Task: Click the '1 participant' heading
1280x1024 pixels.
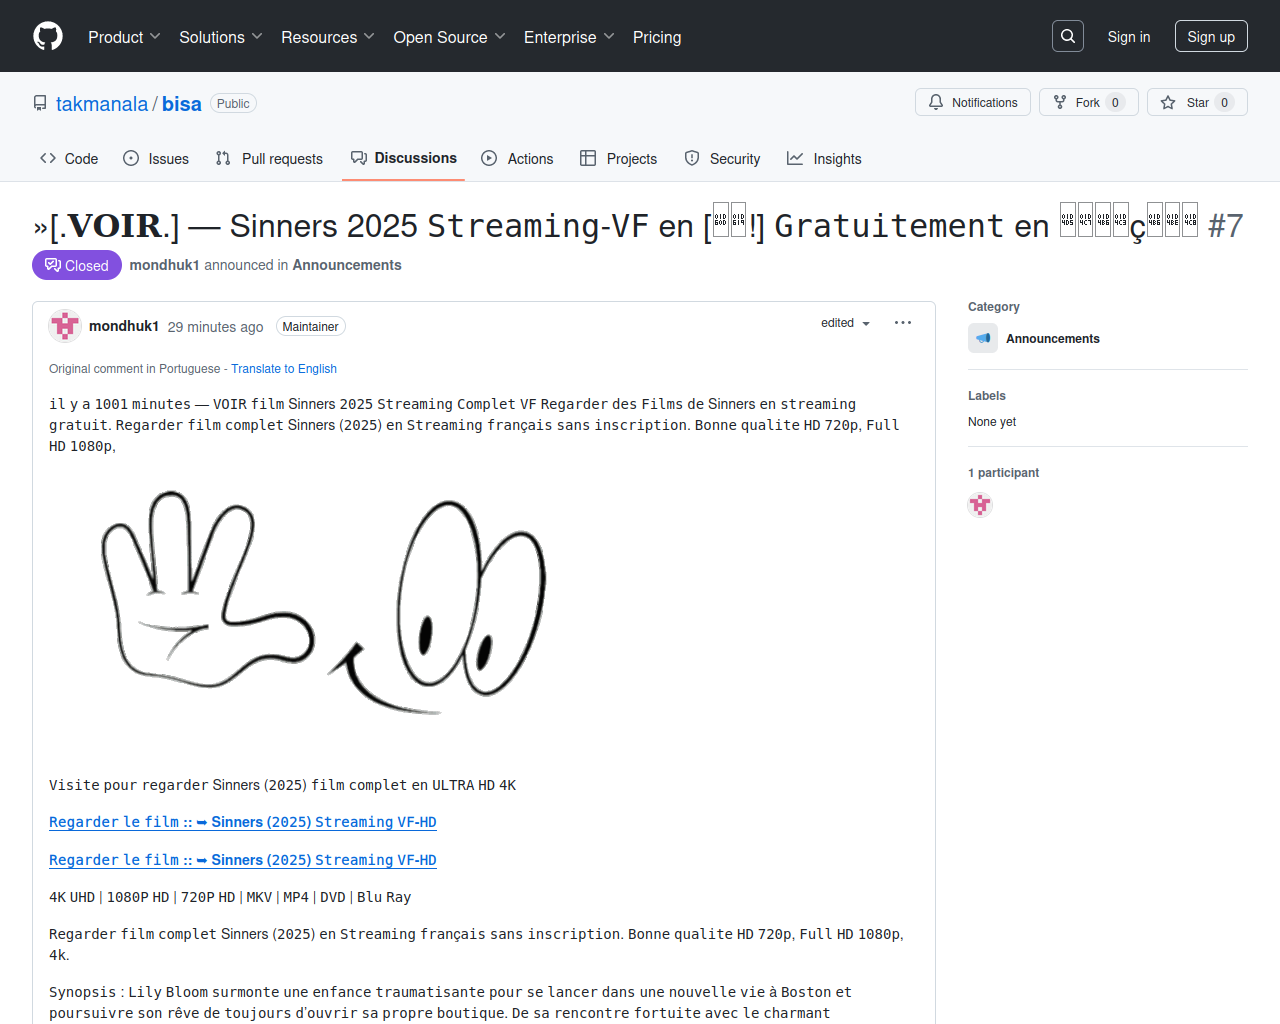Action: coord(1003,473)
